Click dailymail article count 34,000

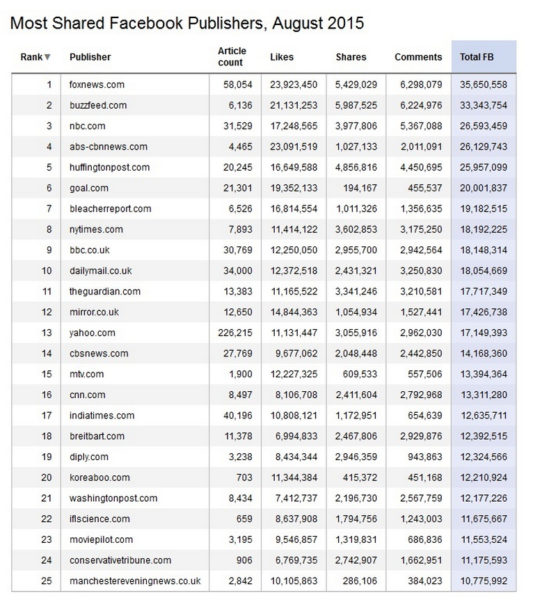click(238, 271)
